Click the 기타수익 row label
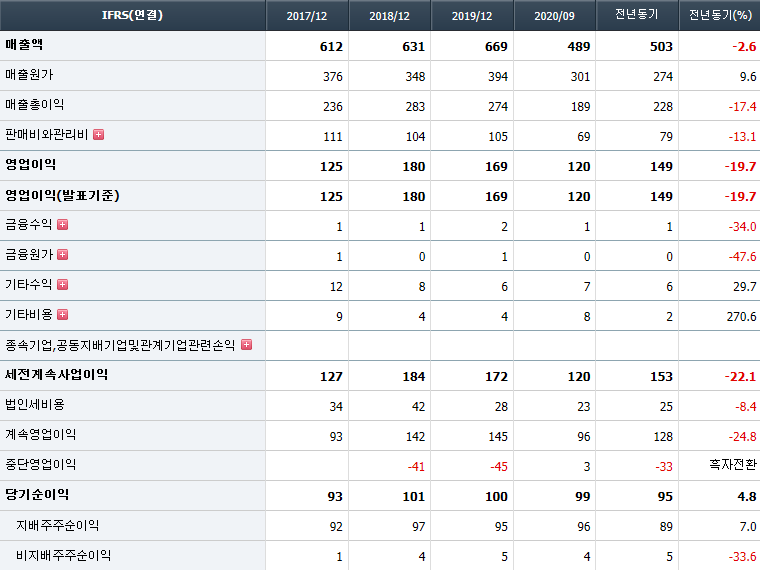760x570 pixels. tap(29, 285)
